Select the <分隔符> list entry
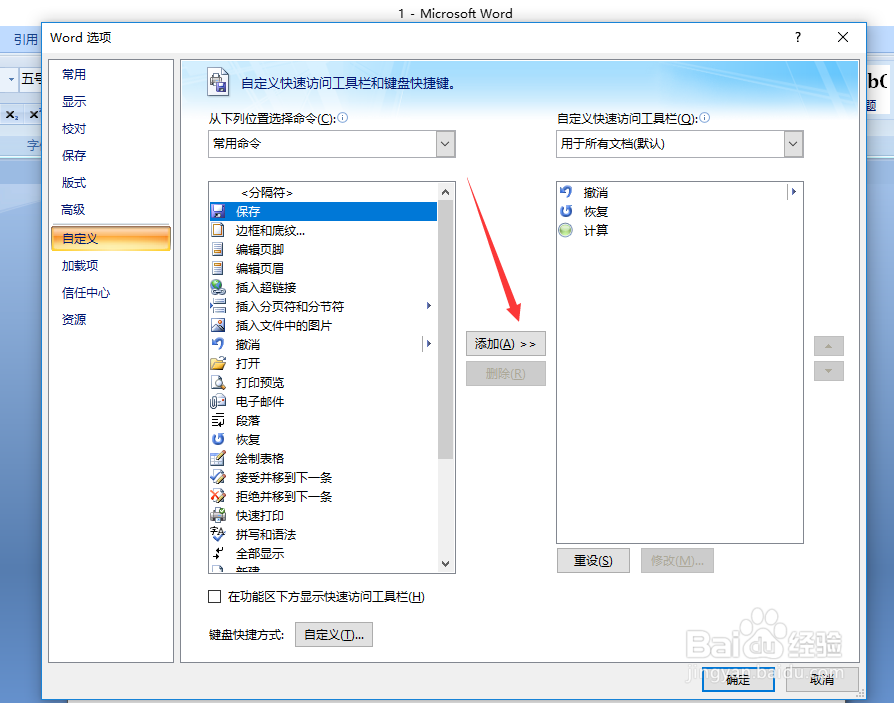 tap(323, 193)
